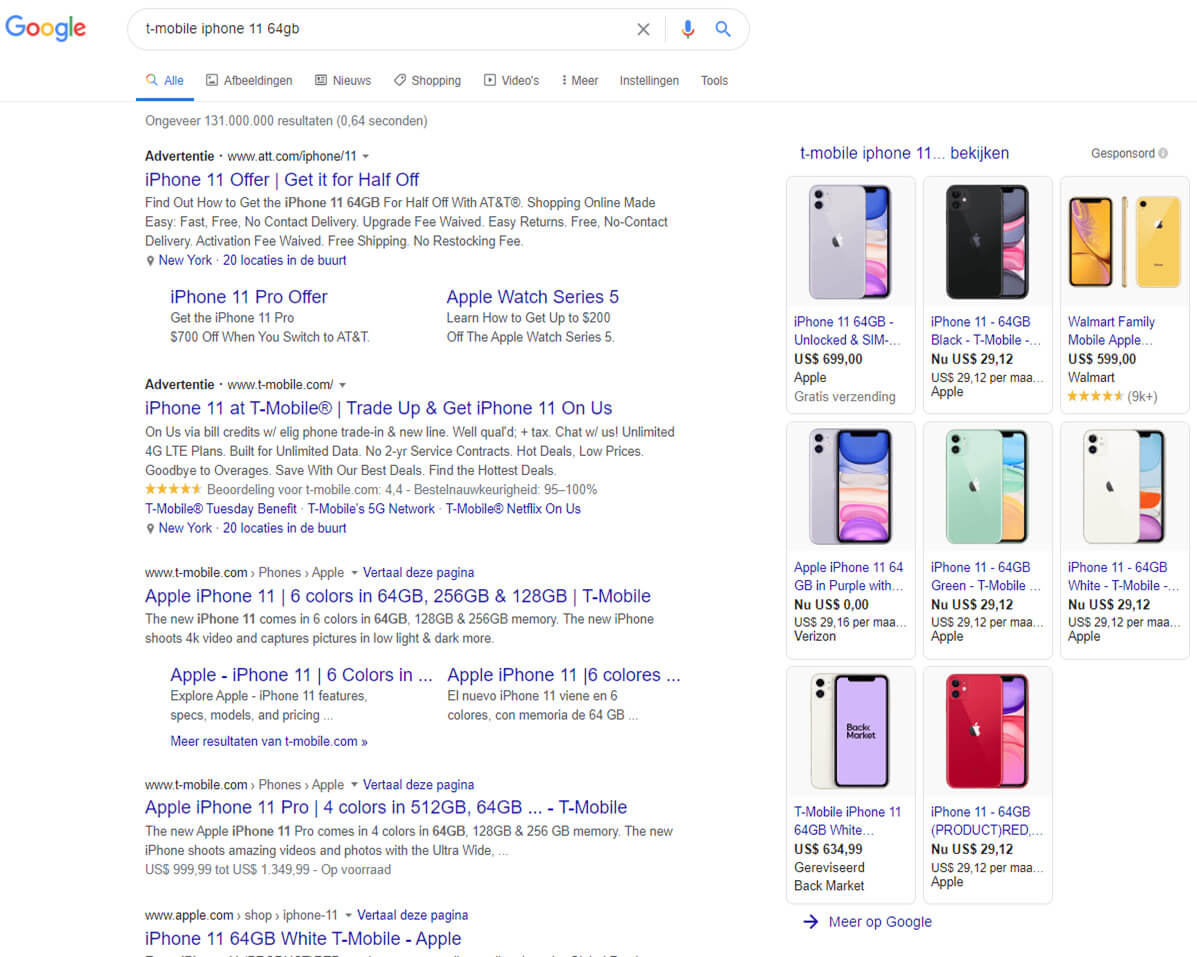Click the map pin icon under AT&T ad
Image resolution: width=1197 pixels, height=957 pixels.
click(150, 261)
